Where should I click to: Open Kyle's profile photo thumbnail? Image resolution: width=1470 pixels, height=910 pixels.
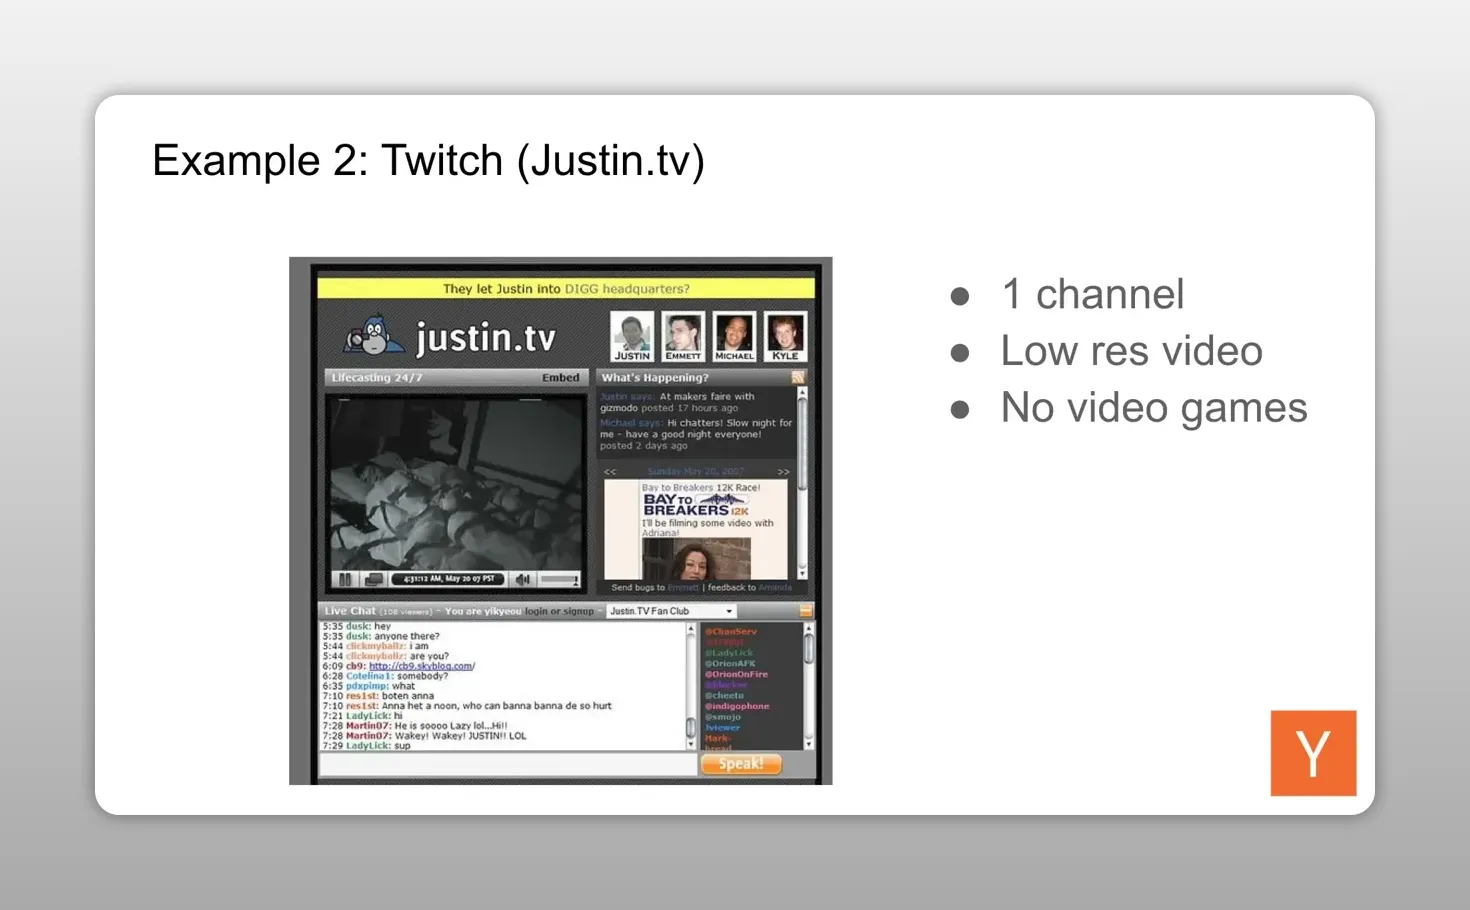785,336
